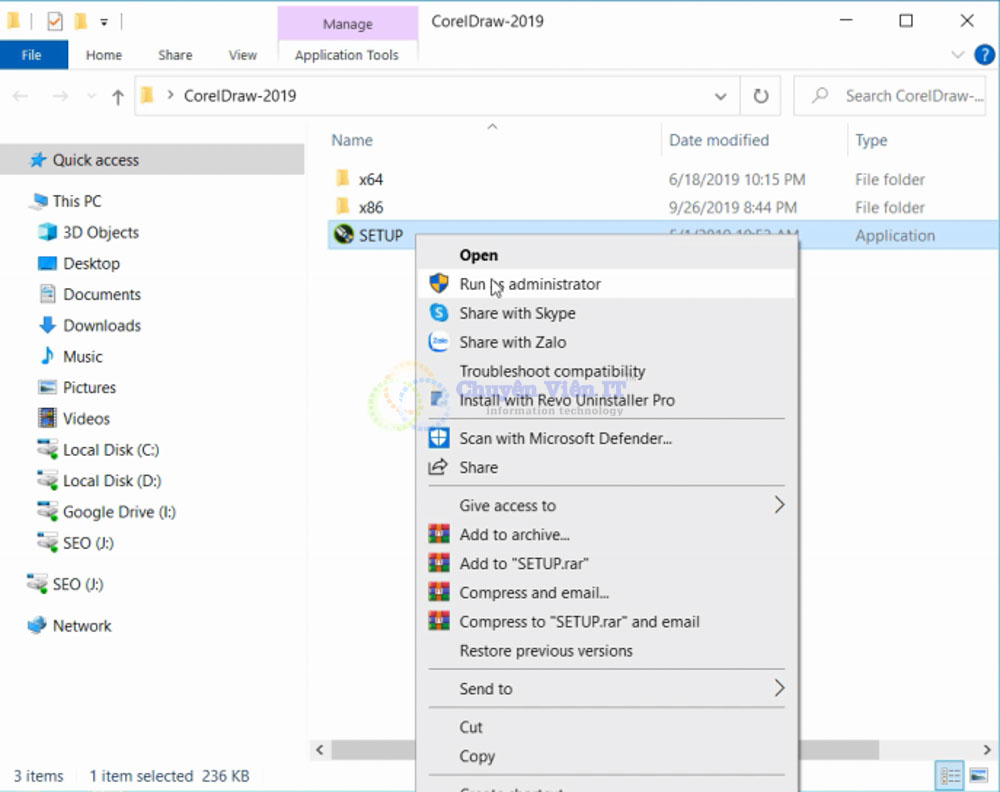Click the Microsoft Defender shield icon
This screenshot has width=1000, height=792.
tap(439, 438)
